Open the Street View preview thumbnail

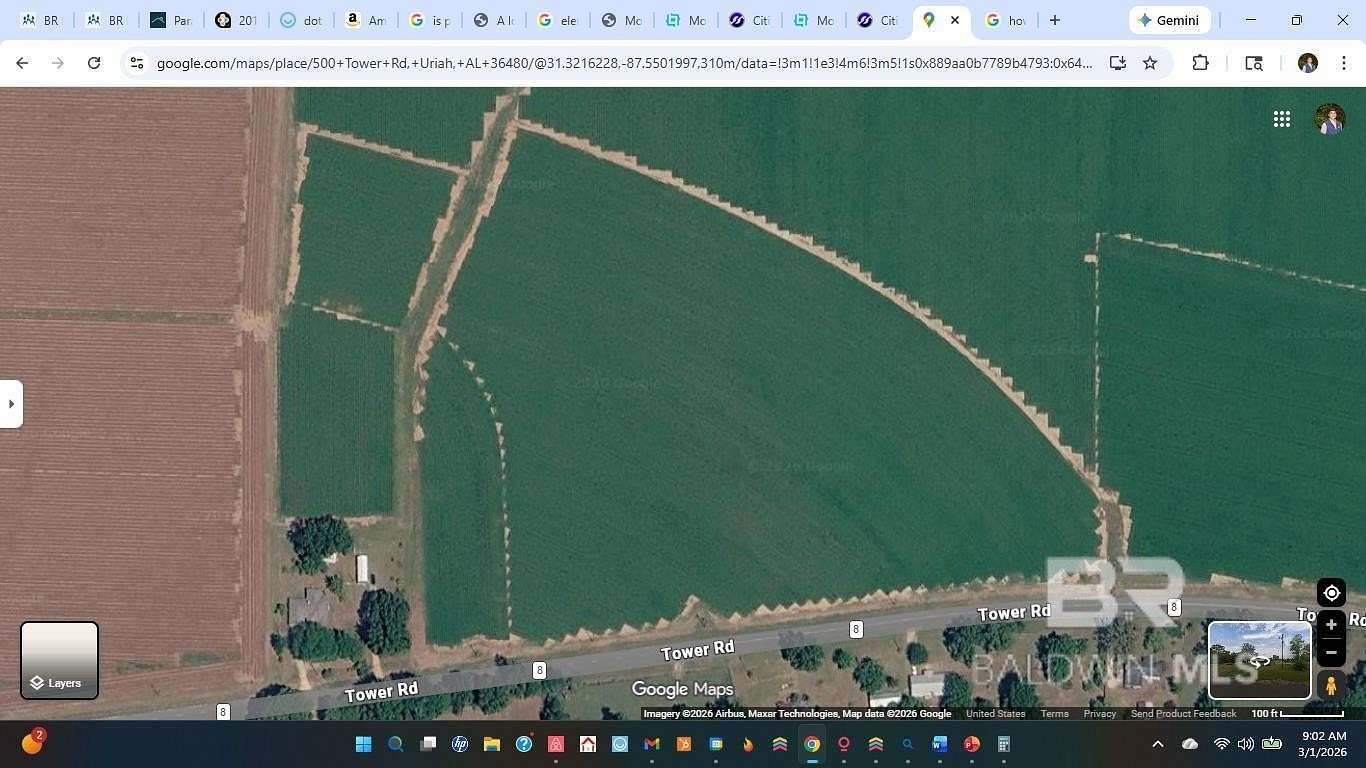(x=1258, y=660)
